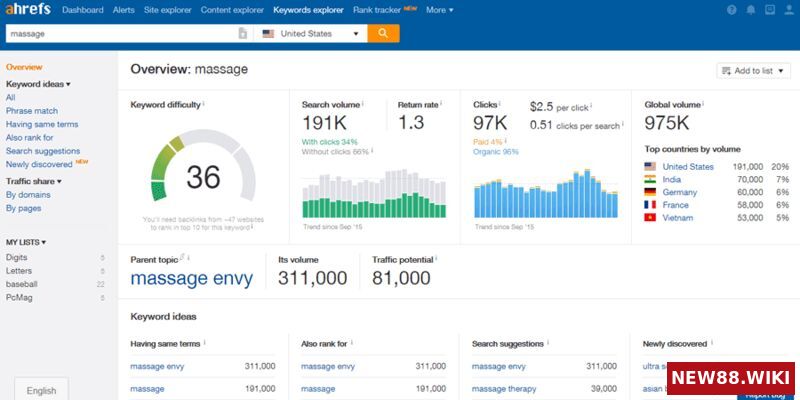Click the Vietnam flag icon
800x400 pixels.
(x=650, y=218)
